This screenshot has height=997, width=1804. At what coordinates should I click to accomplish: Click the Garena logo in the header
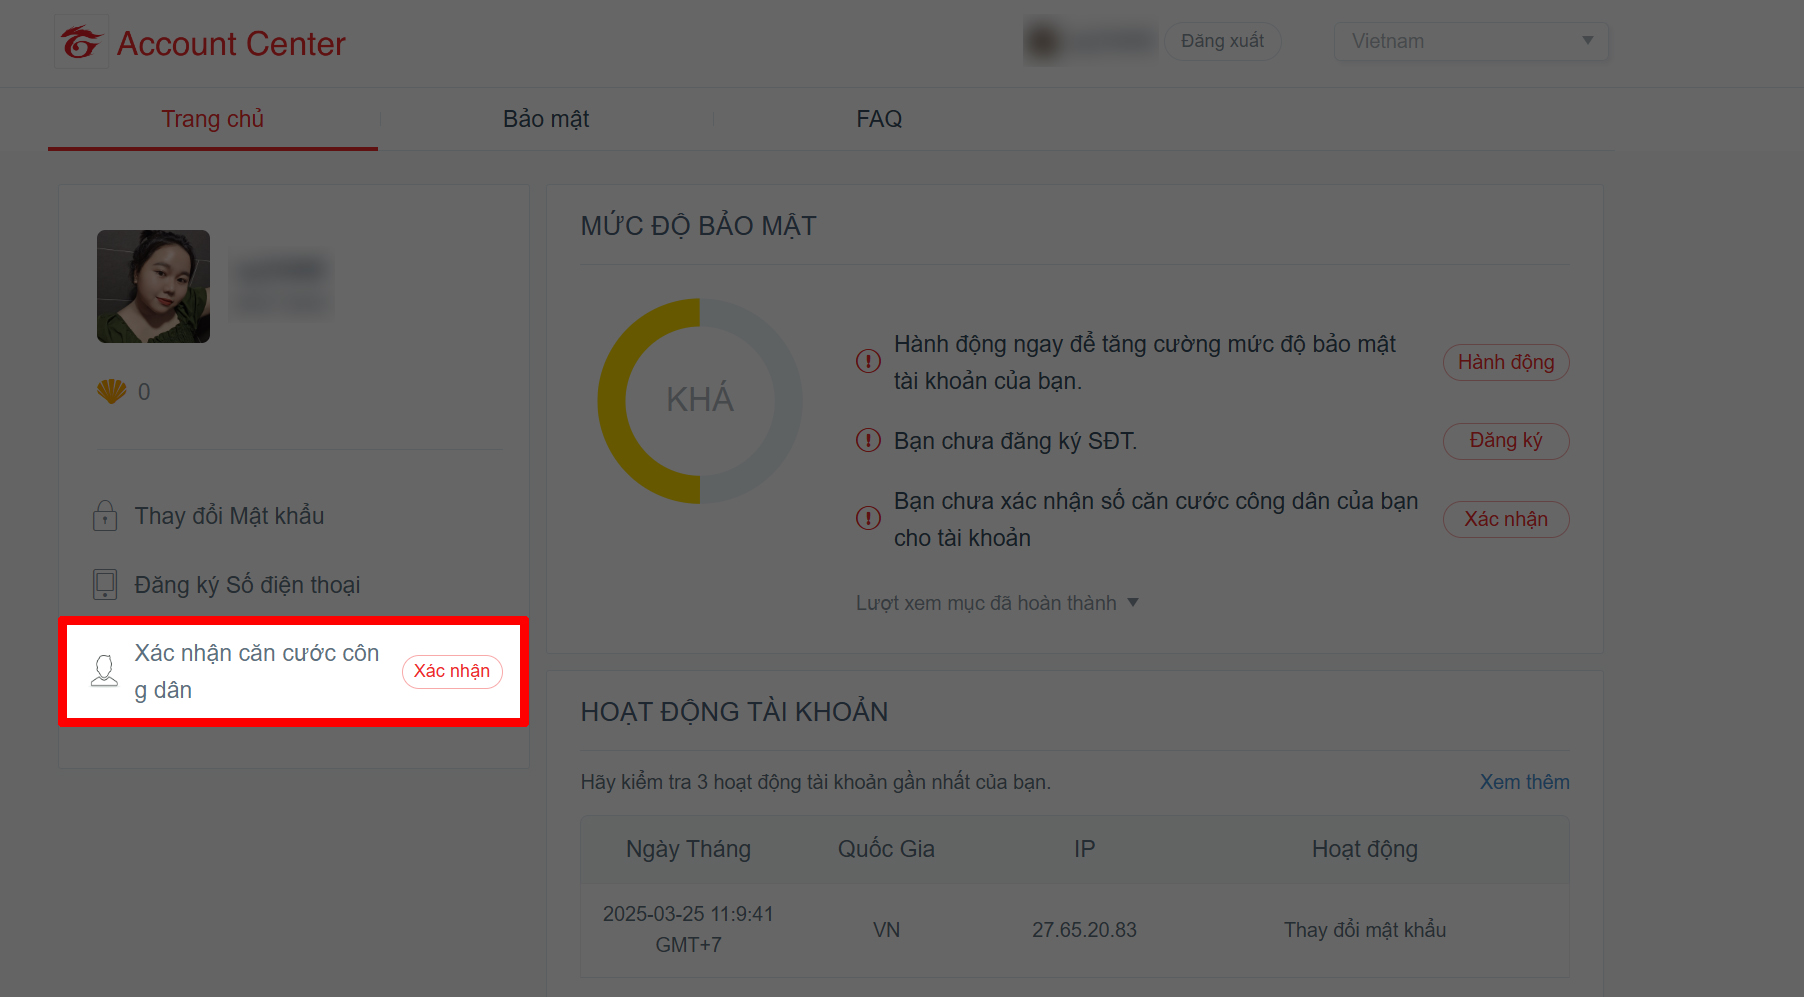point(81,41)
